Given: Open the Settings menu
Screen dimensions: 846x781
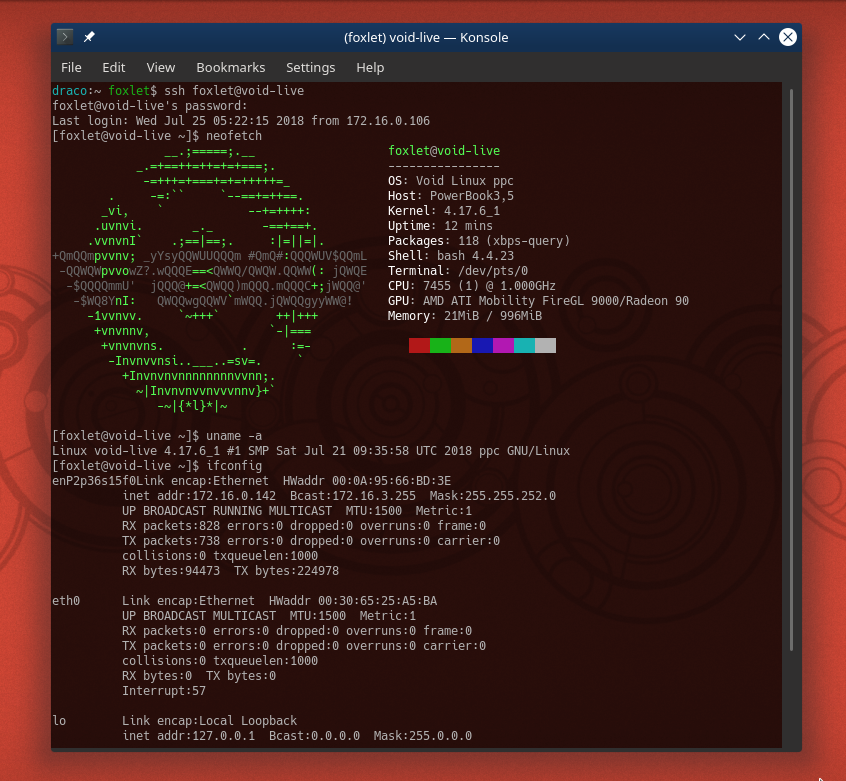Looking at the screenshot, I should 311,67.
